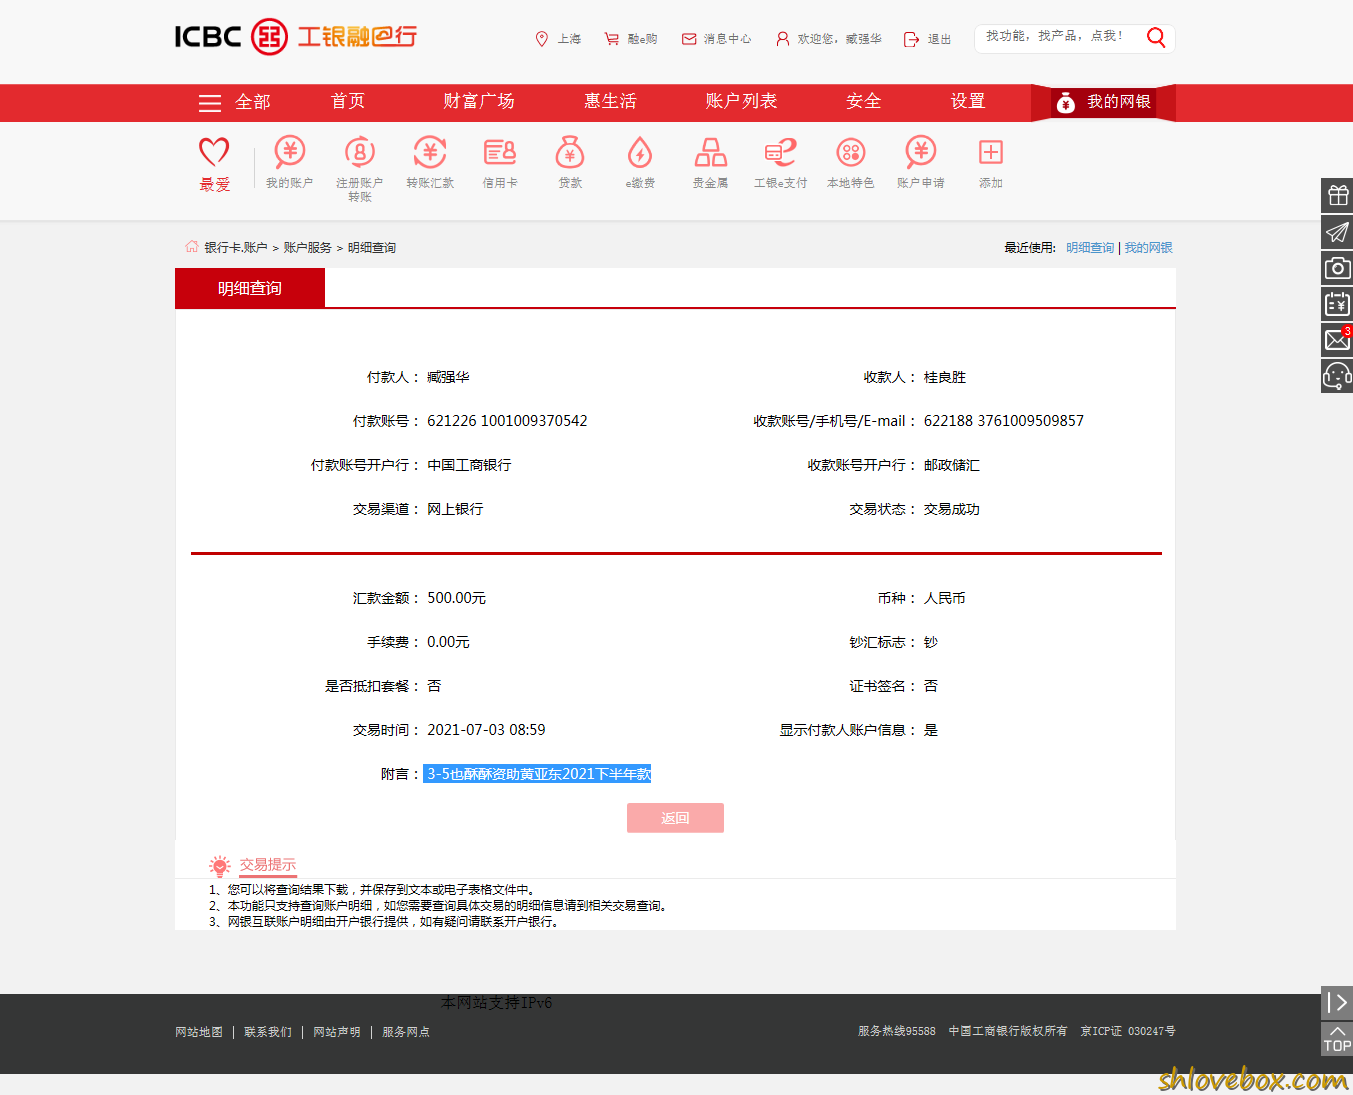The width and height of the screenshot is (1353, 1095).
Task: Open 财富广场 menu item
Action: (479, 101)
